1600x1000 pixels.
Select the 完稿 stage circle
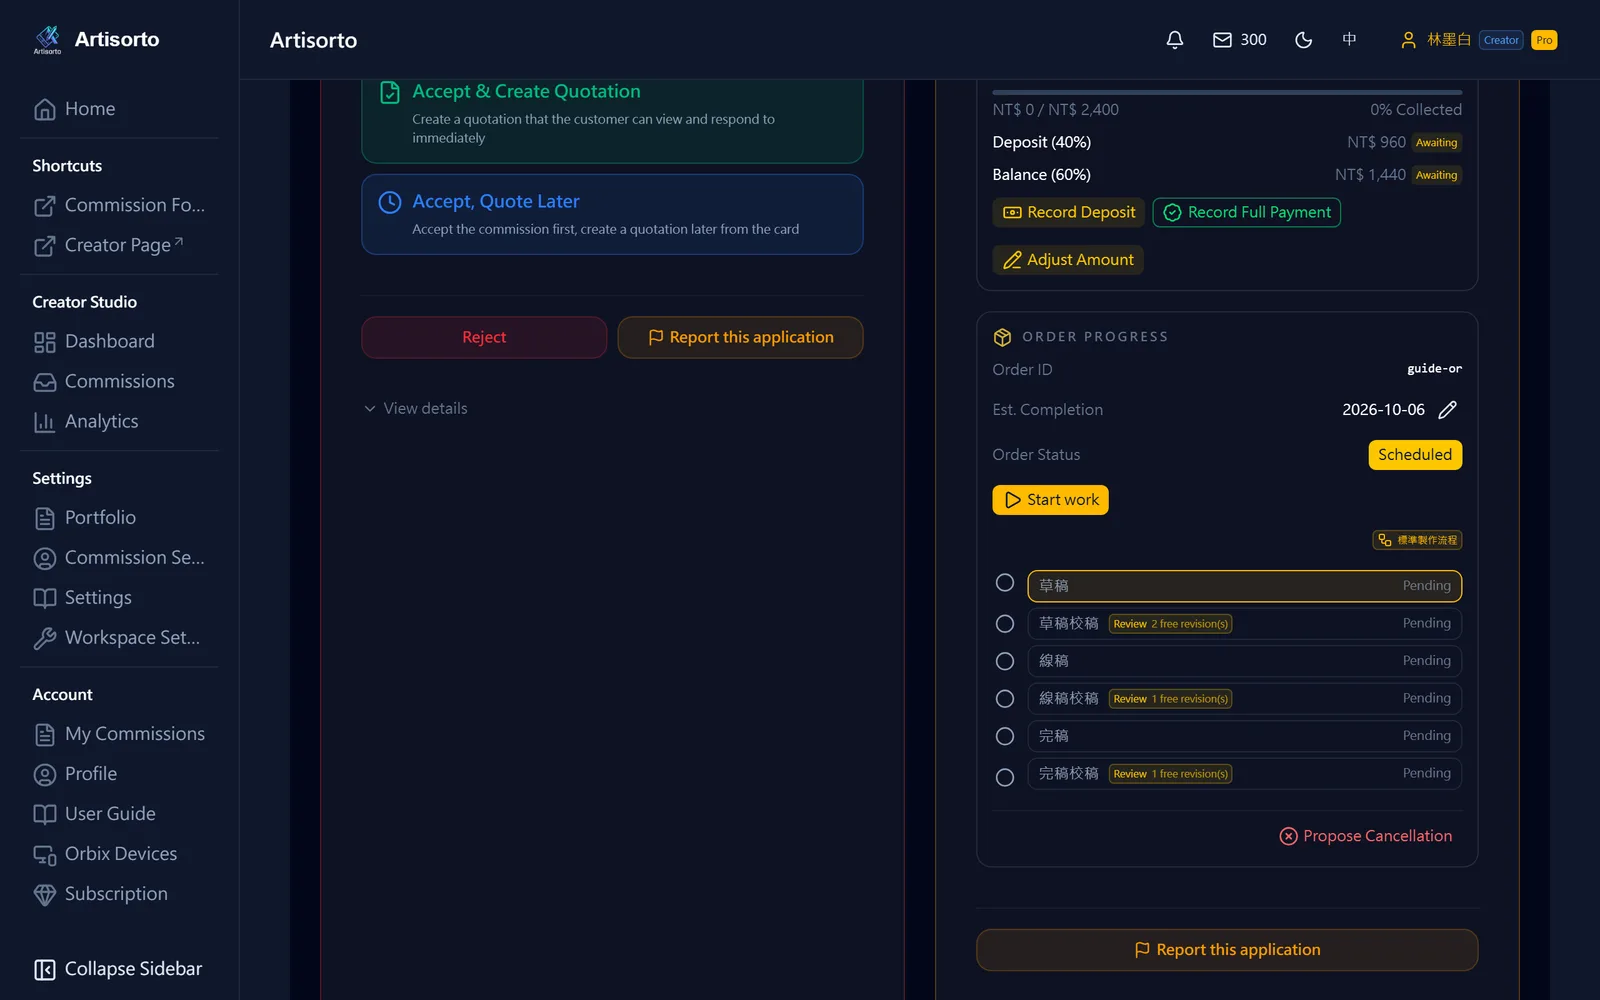pyautogui.click(x=1005, y=736)
